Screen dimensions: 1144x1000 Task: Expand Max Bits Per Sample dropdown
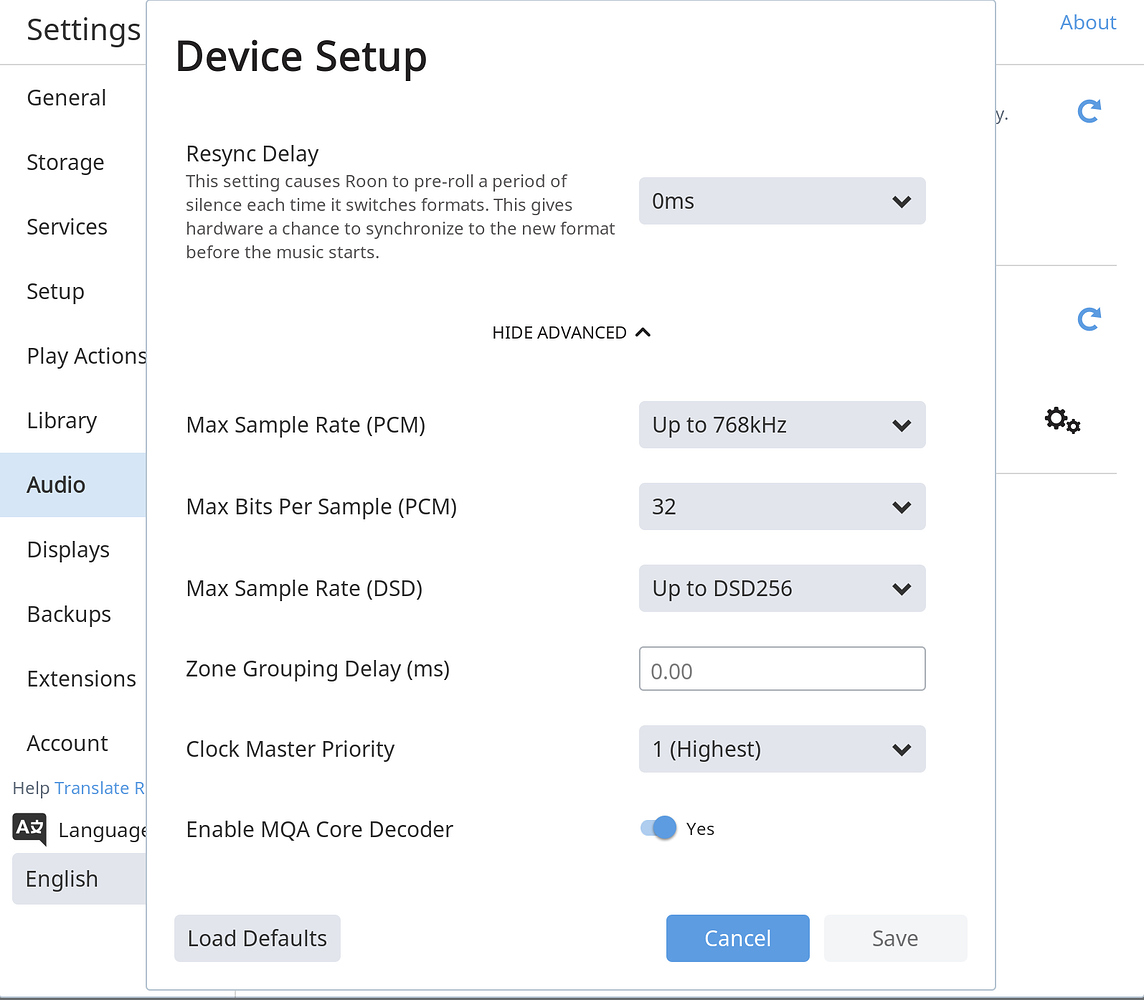point(782,507)
